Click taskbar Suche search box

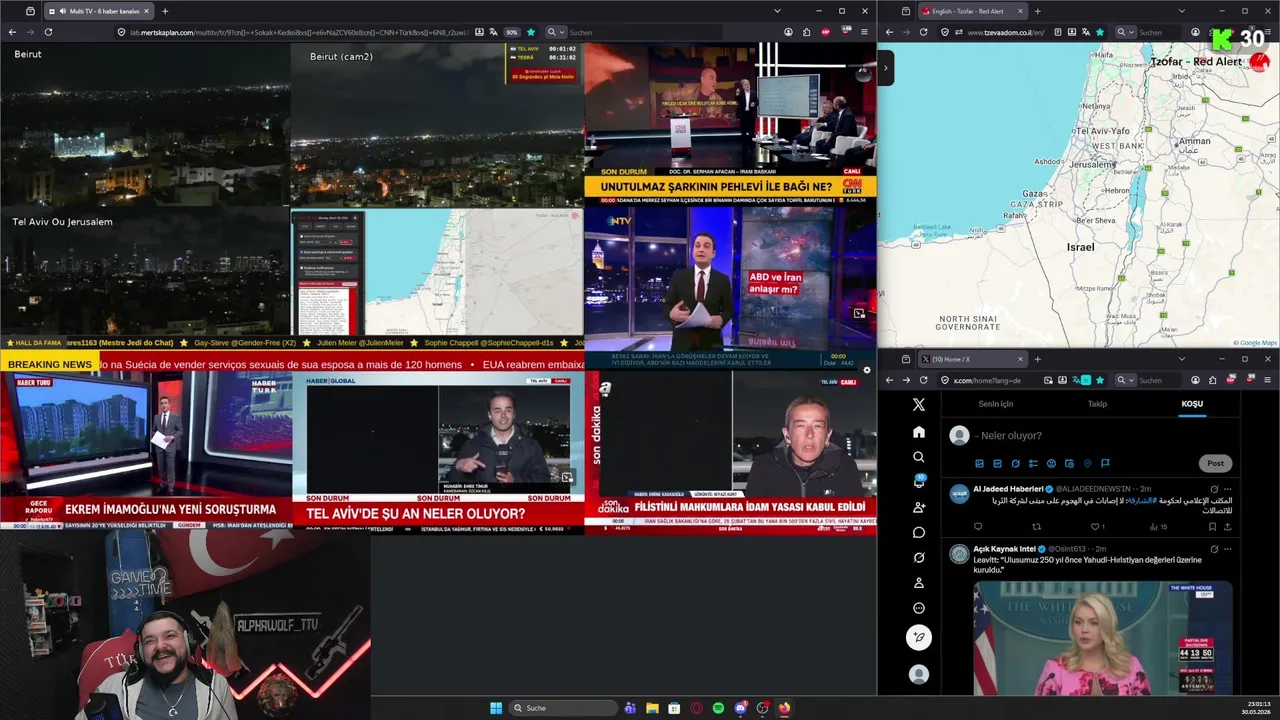pyautogui.click(x=564, y=708)
